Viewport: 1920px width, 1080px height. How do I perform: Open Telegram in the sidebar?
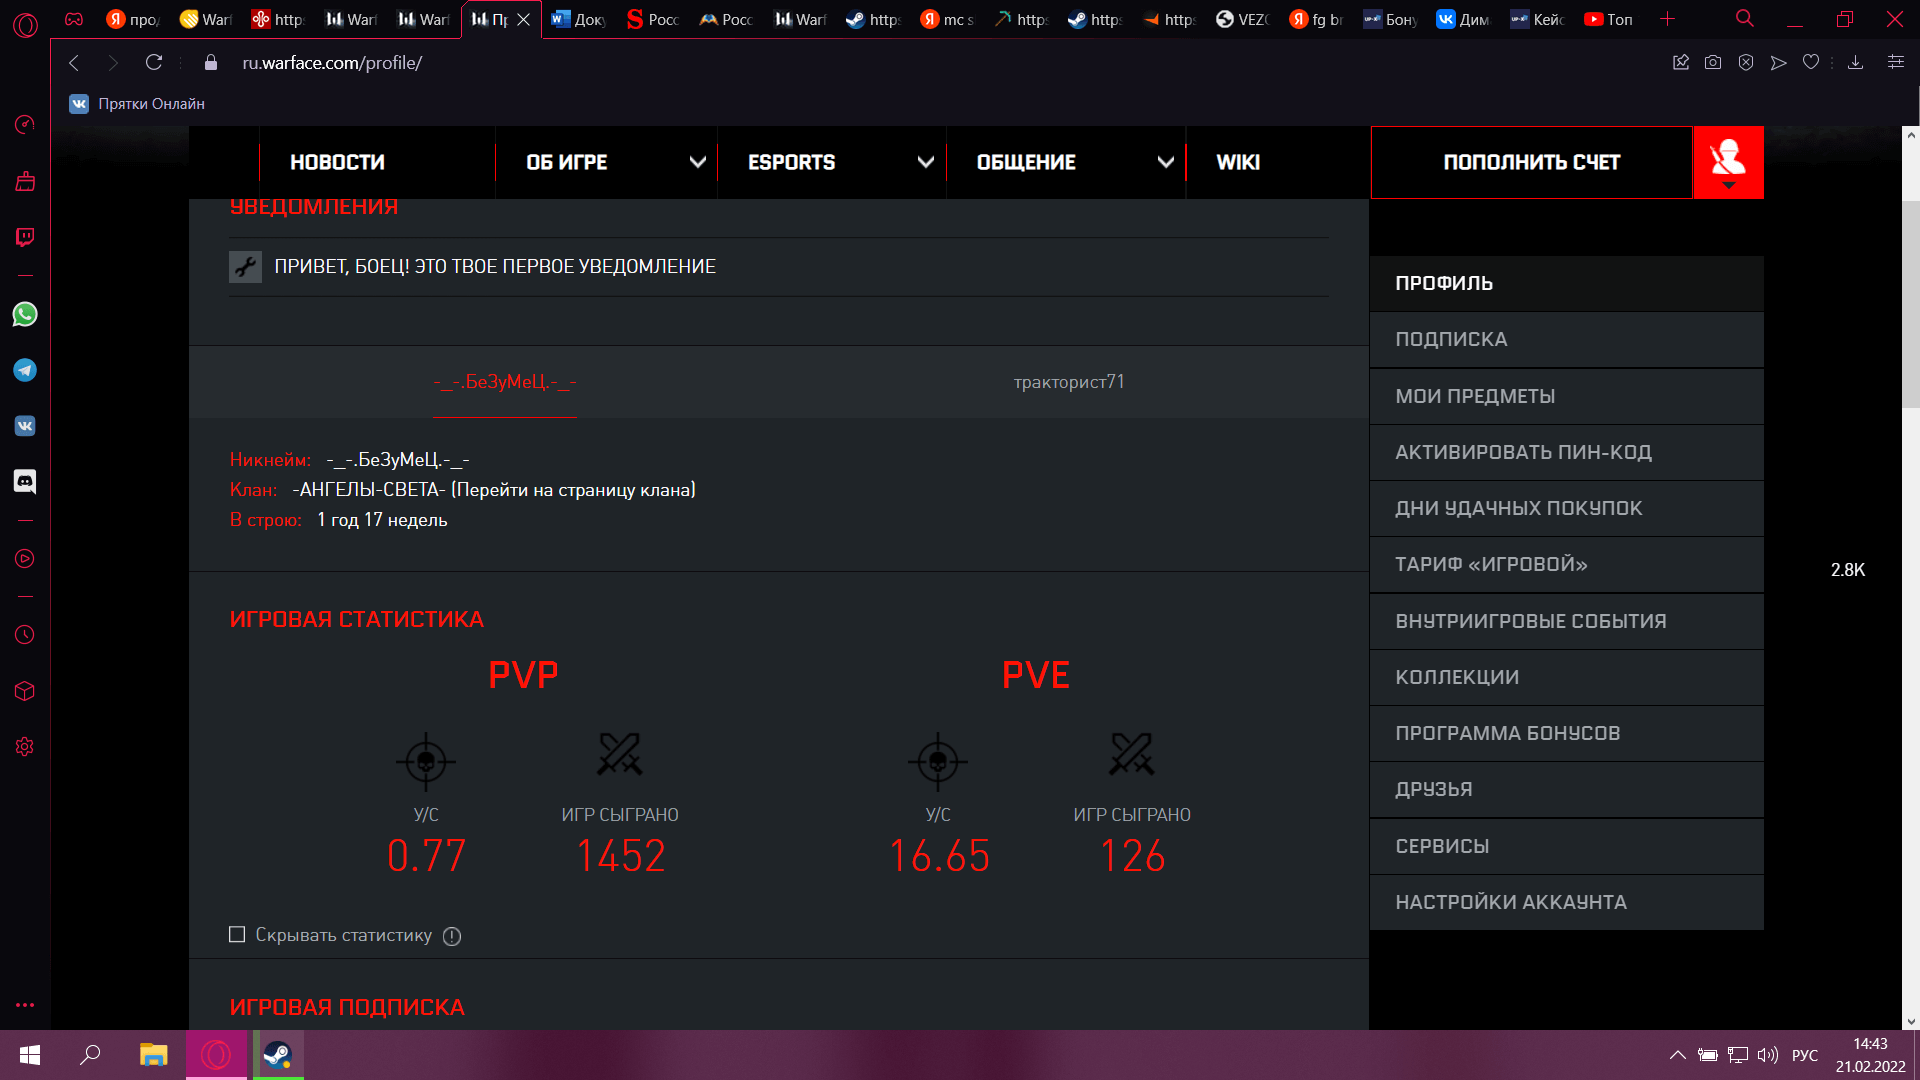(x=25, y=370)
